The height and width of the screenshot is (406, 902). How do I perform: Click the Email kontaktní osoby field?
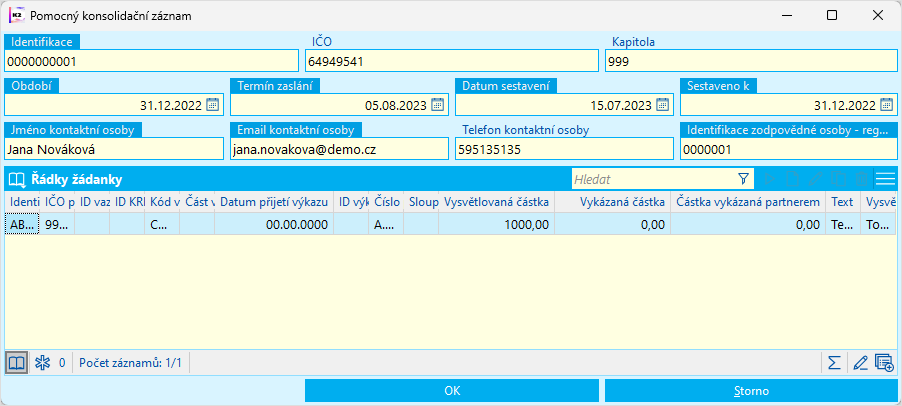pyautogui.click(x=339, y=149)
